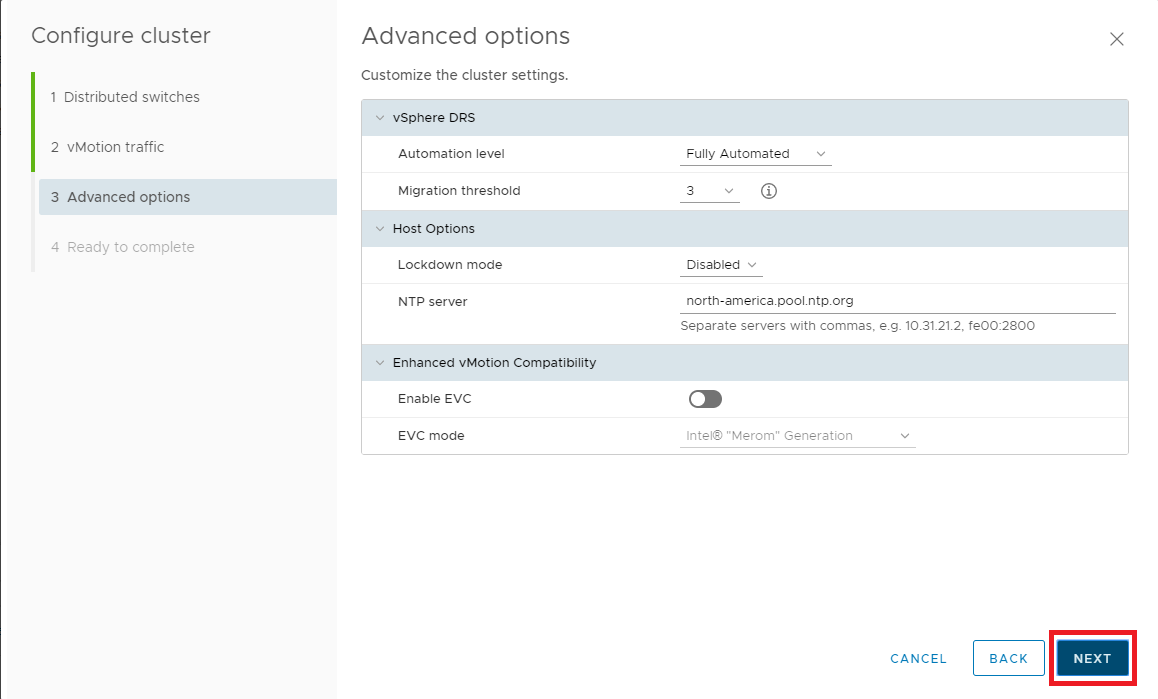
Task: Open the Migration threshold dropdown
Action: coord(709,191)
